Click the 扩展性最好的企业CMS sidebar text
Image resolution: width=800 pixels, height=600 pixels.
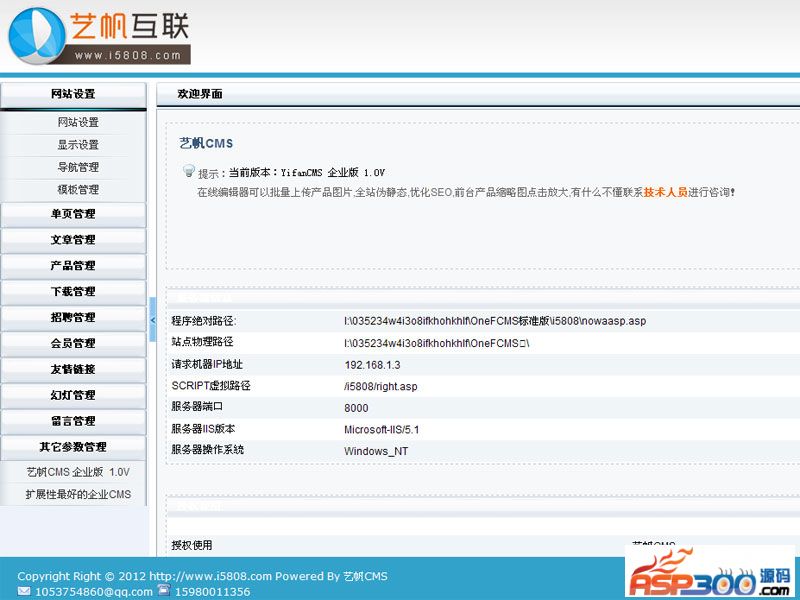coord(78,494)
